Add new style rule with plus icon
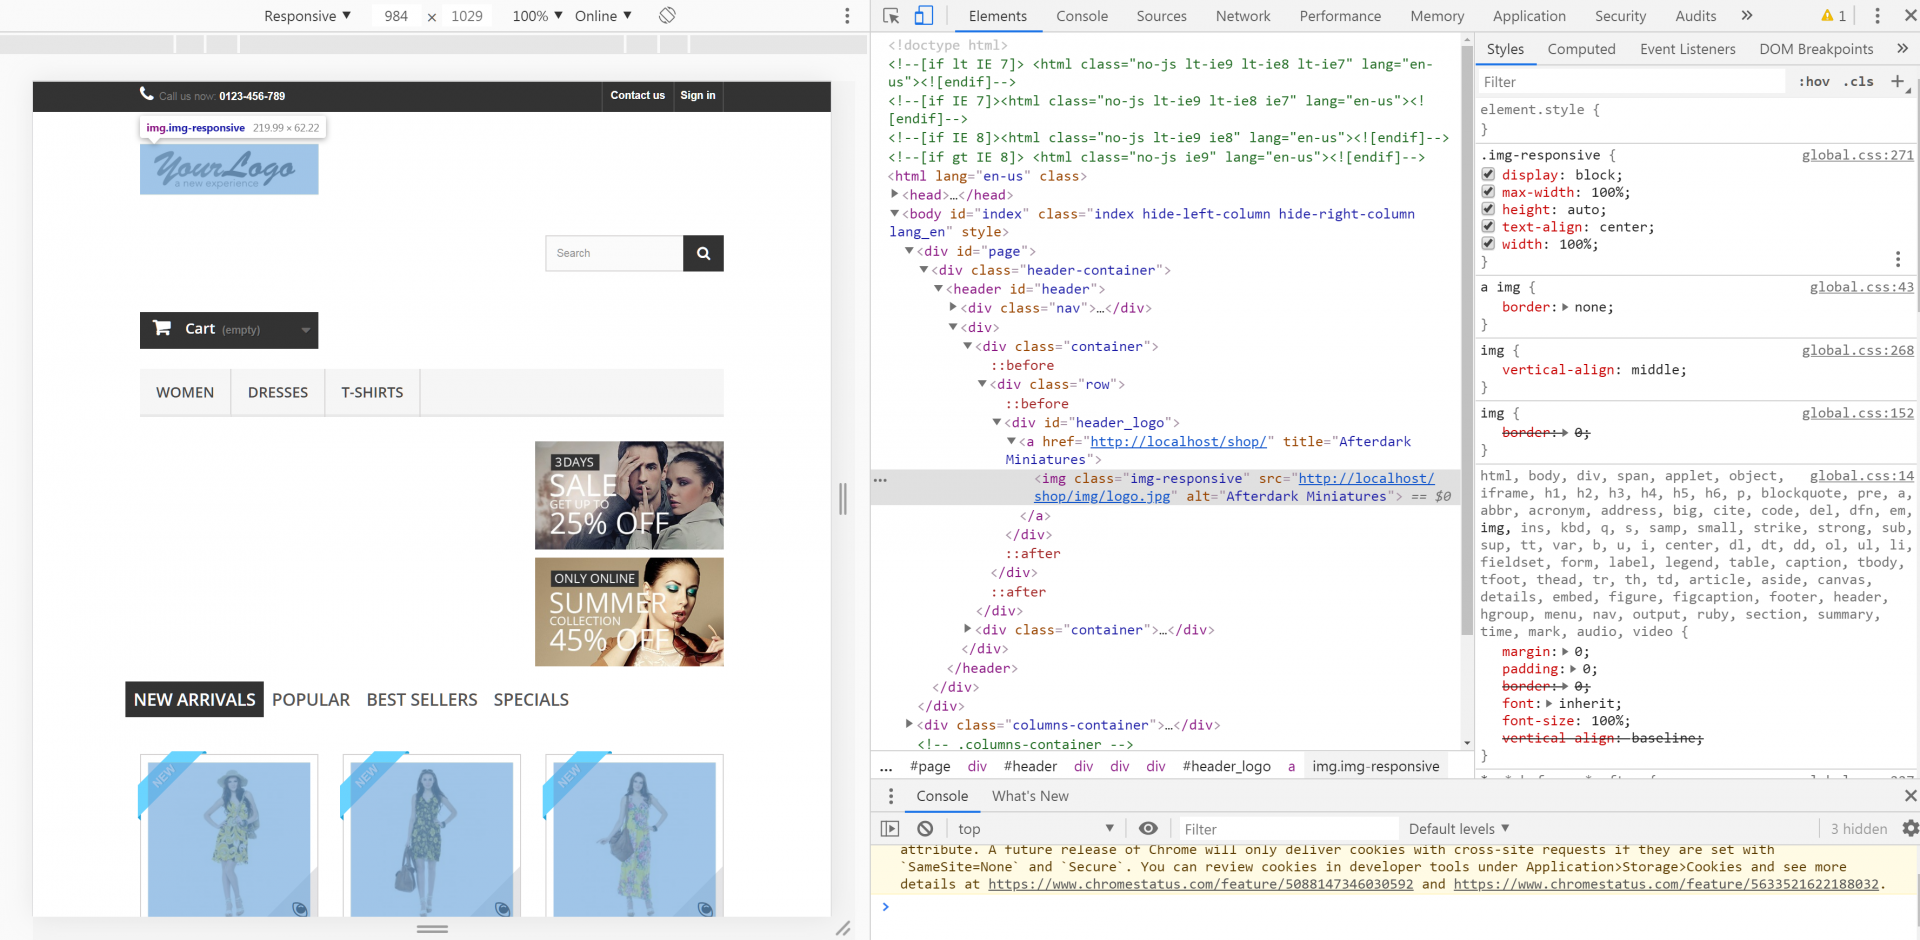The height and width of the screenshot is (940, 1920). [x=1897, y=81]
